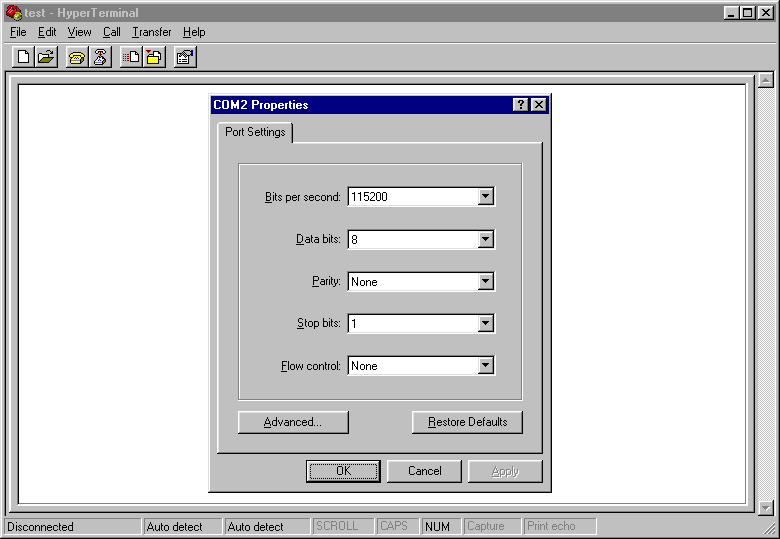
Task: Expand the Bits per second dropdown arrow
Action: (486, 196)
